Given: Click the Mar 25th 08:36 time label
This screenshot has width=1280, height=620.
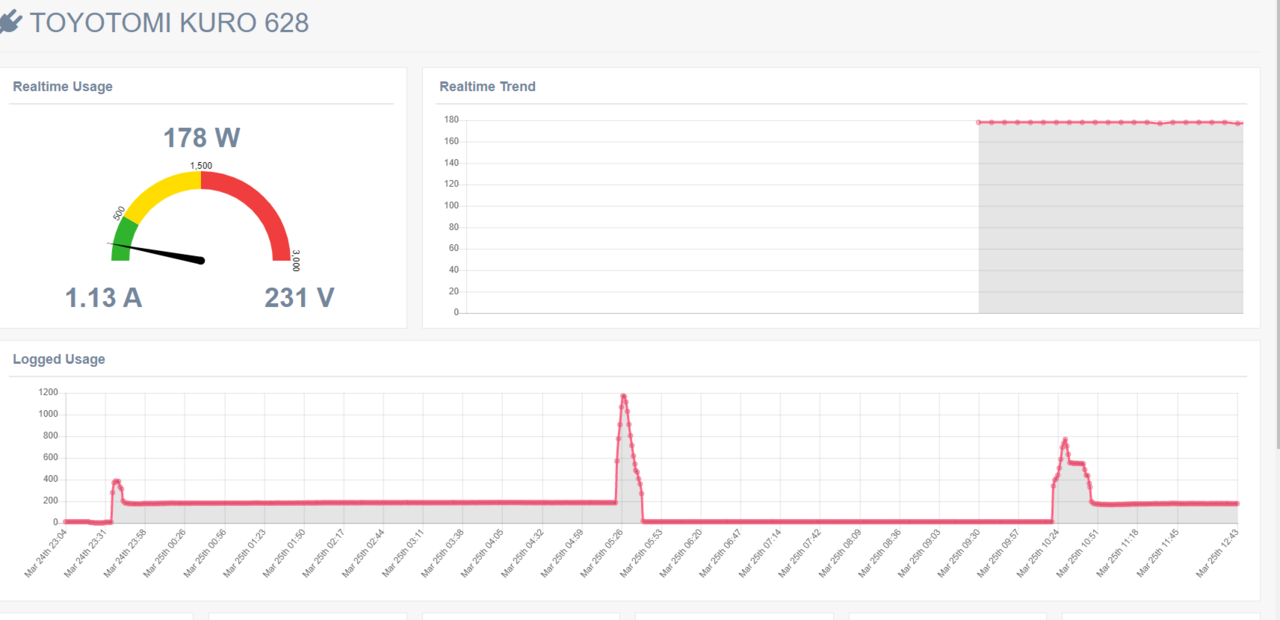Looking at the screenshot, I should [x=879, y=552].
